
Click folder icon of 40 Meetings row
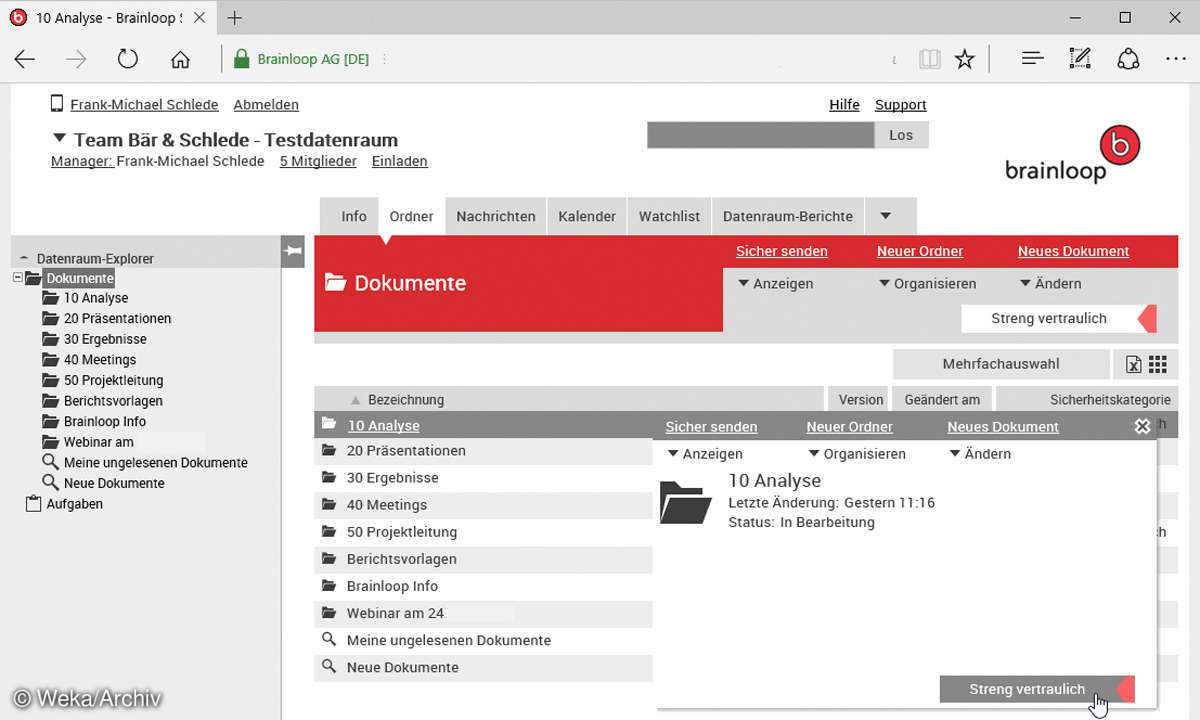pyautogui.click(x=328, y=505)
